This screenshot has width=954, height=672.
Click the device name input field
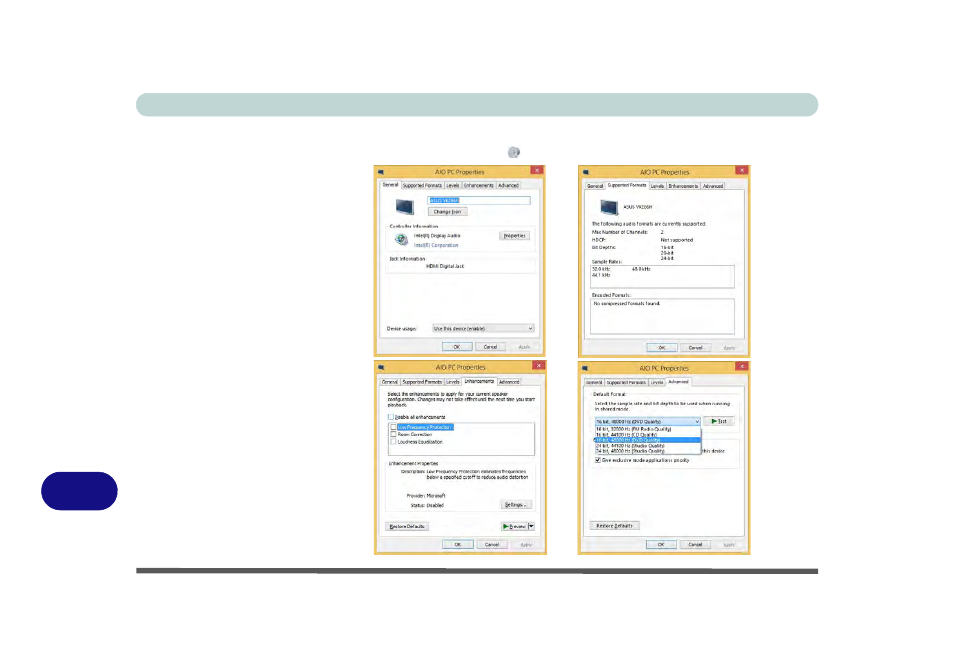pos(479,200)
